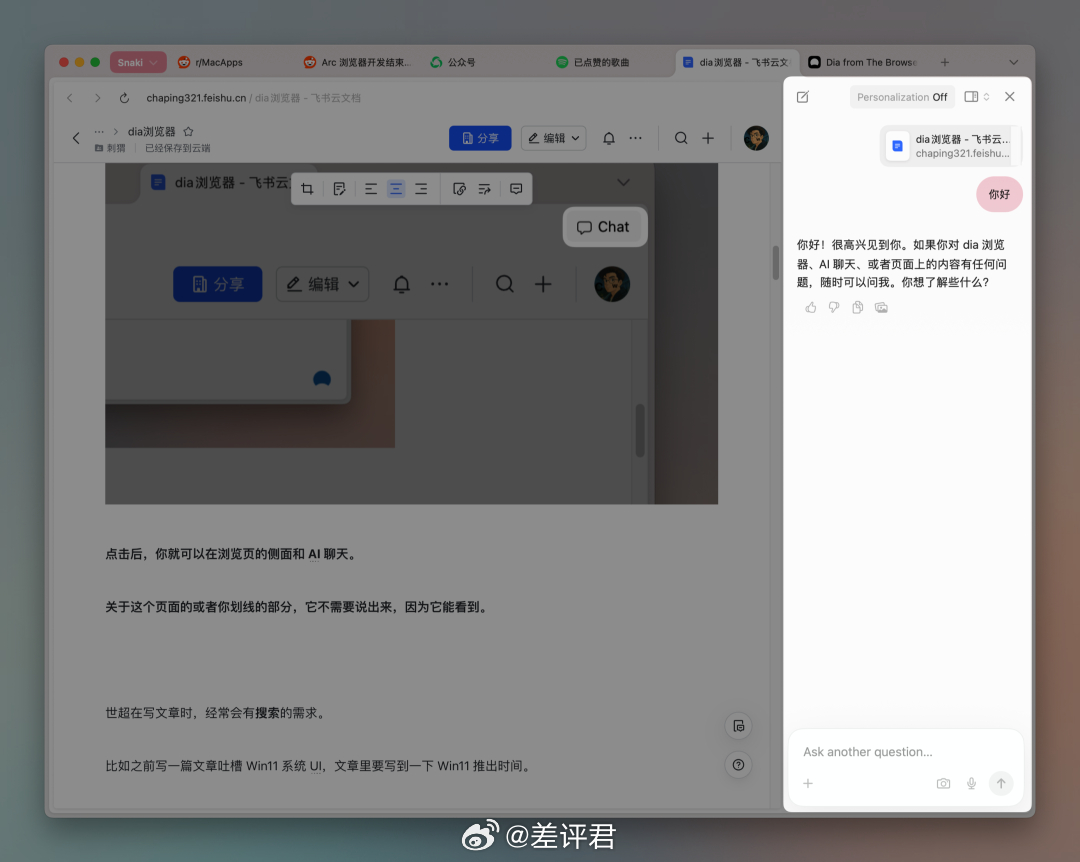Click the Chat button inside screenshot image
1080x862 pixels.
coord(604,227)
